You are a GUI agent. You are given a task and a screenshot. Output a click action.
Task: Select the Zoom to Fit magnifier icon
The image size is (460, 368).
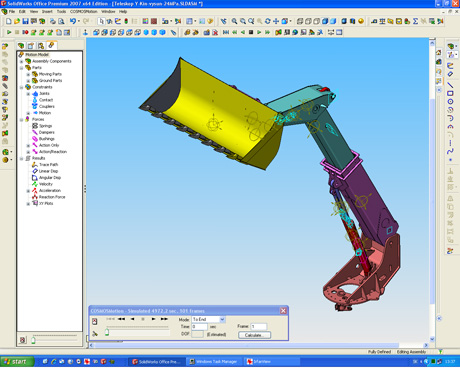(234, 21)
